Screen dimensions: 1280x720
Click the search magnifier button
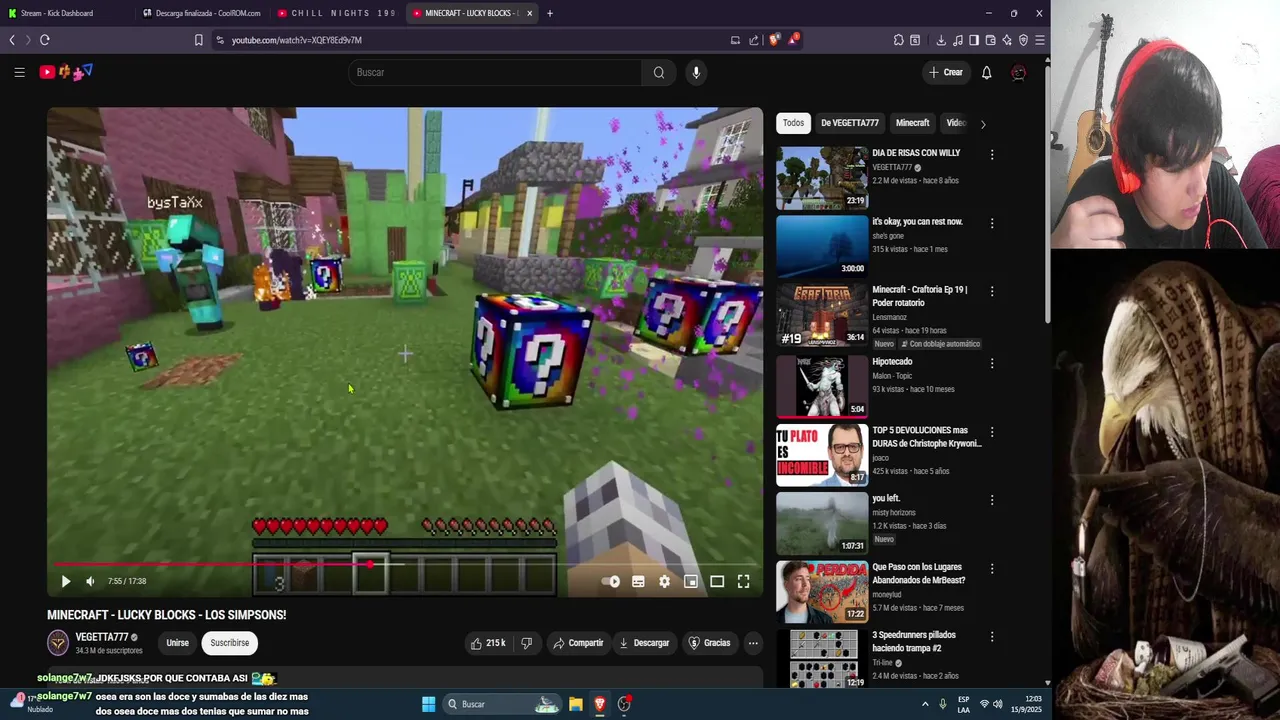(x=659, y=72)
